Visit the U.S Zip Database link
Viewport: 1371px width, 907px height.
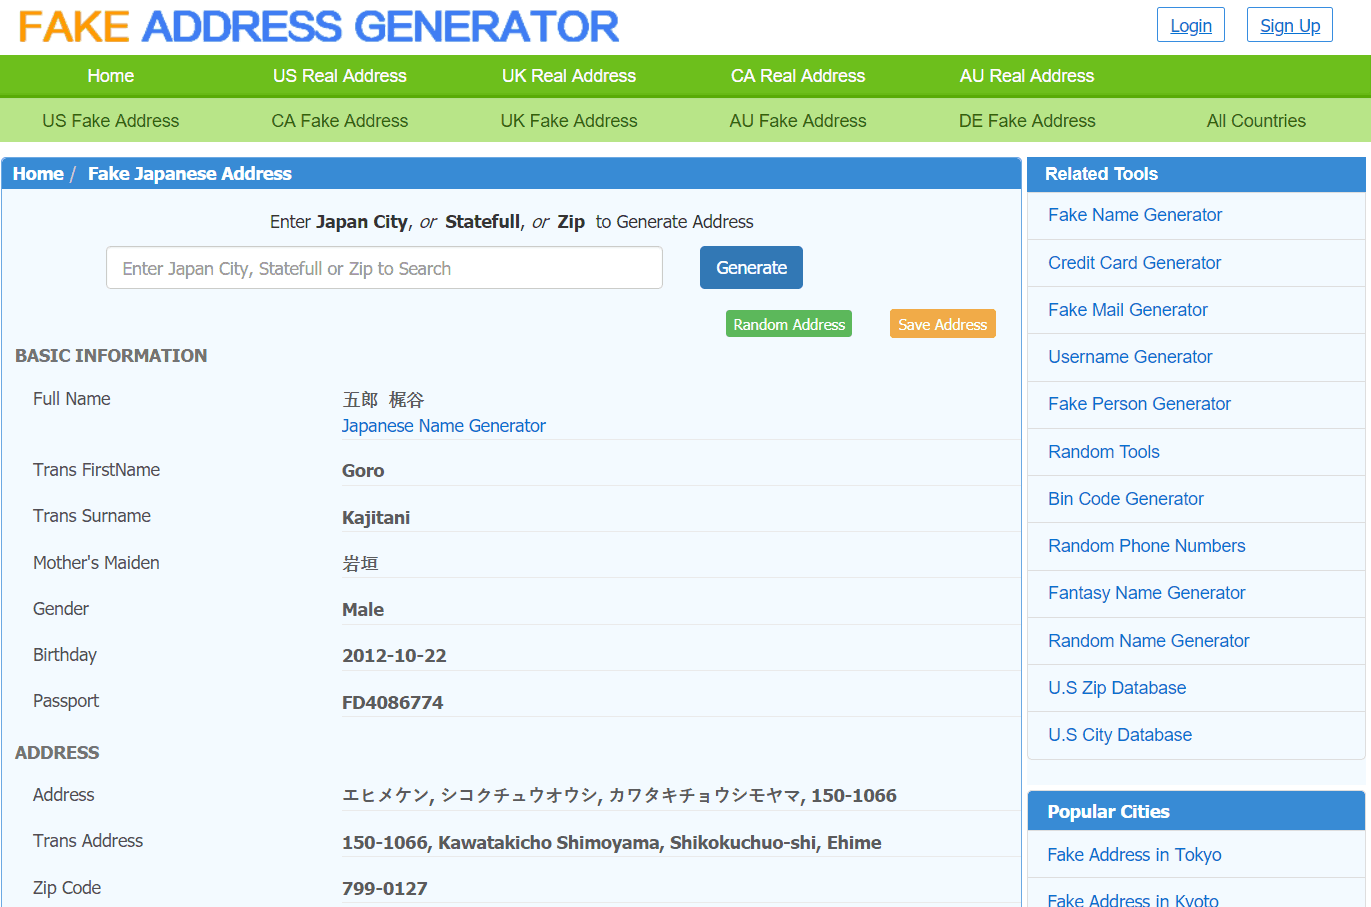click(1116, 688)
